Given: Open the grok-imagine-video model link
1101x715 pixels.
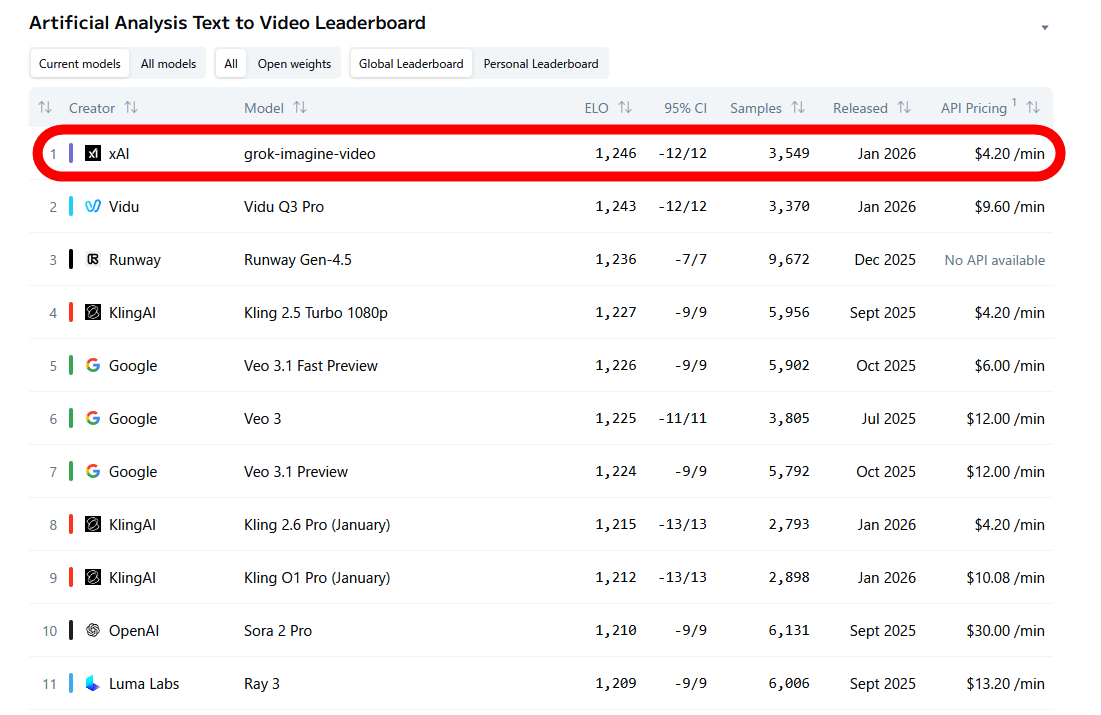Looking at the screenshot, I should pos(310,154).
